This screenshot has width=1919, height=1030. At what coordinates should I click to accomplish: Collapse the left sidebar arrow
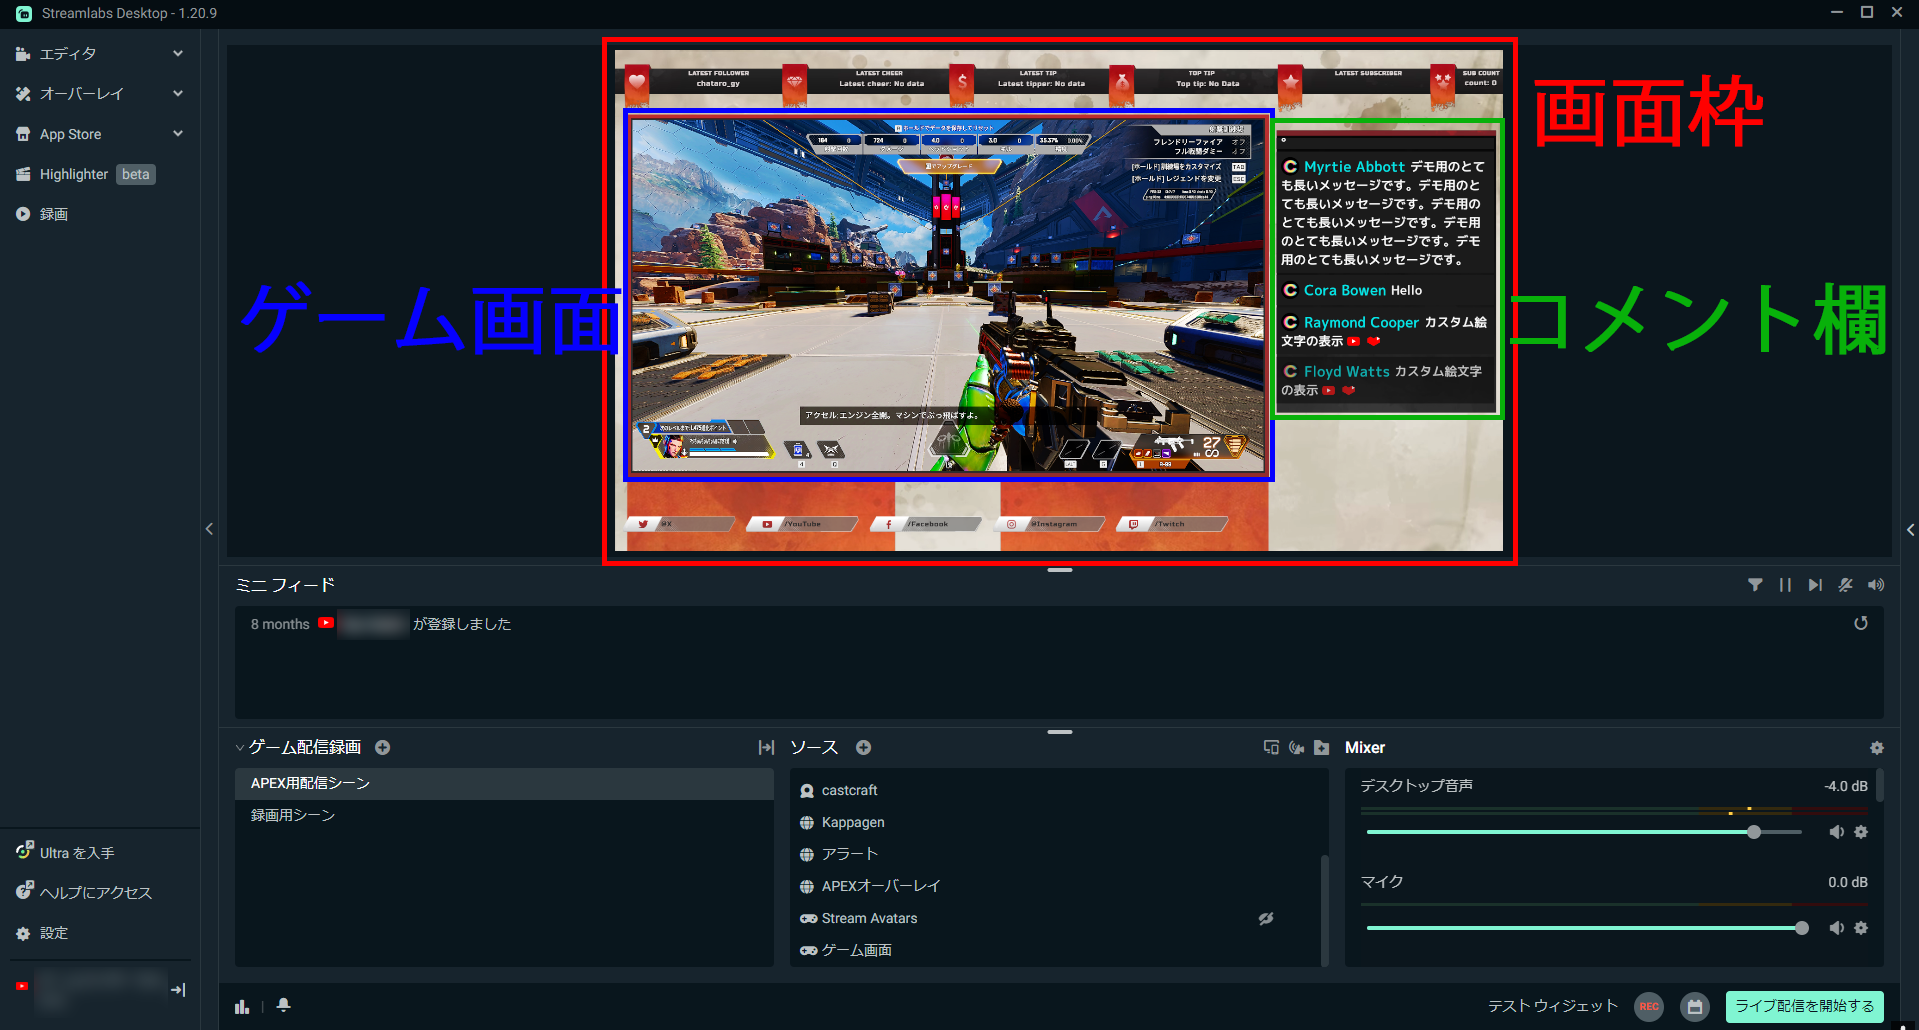tap(209, 529)
